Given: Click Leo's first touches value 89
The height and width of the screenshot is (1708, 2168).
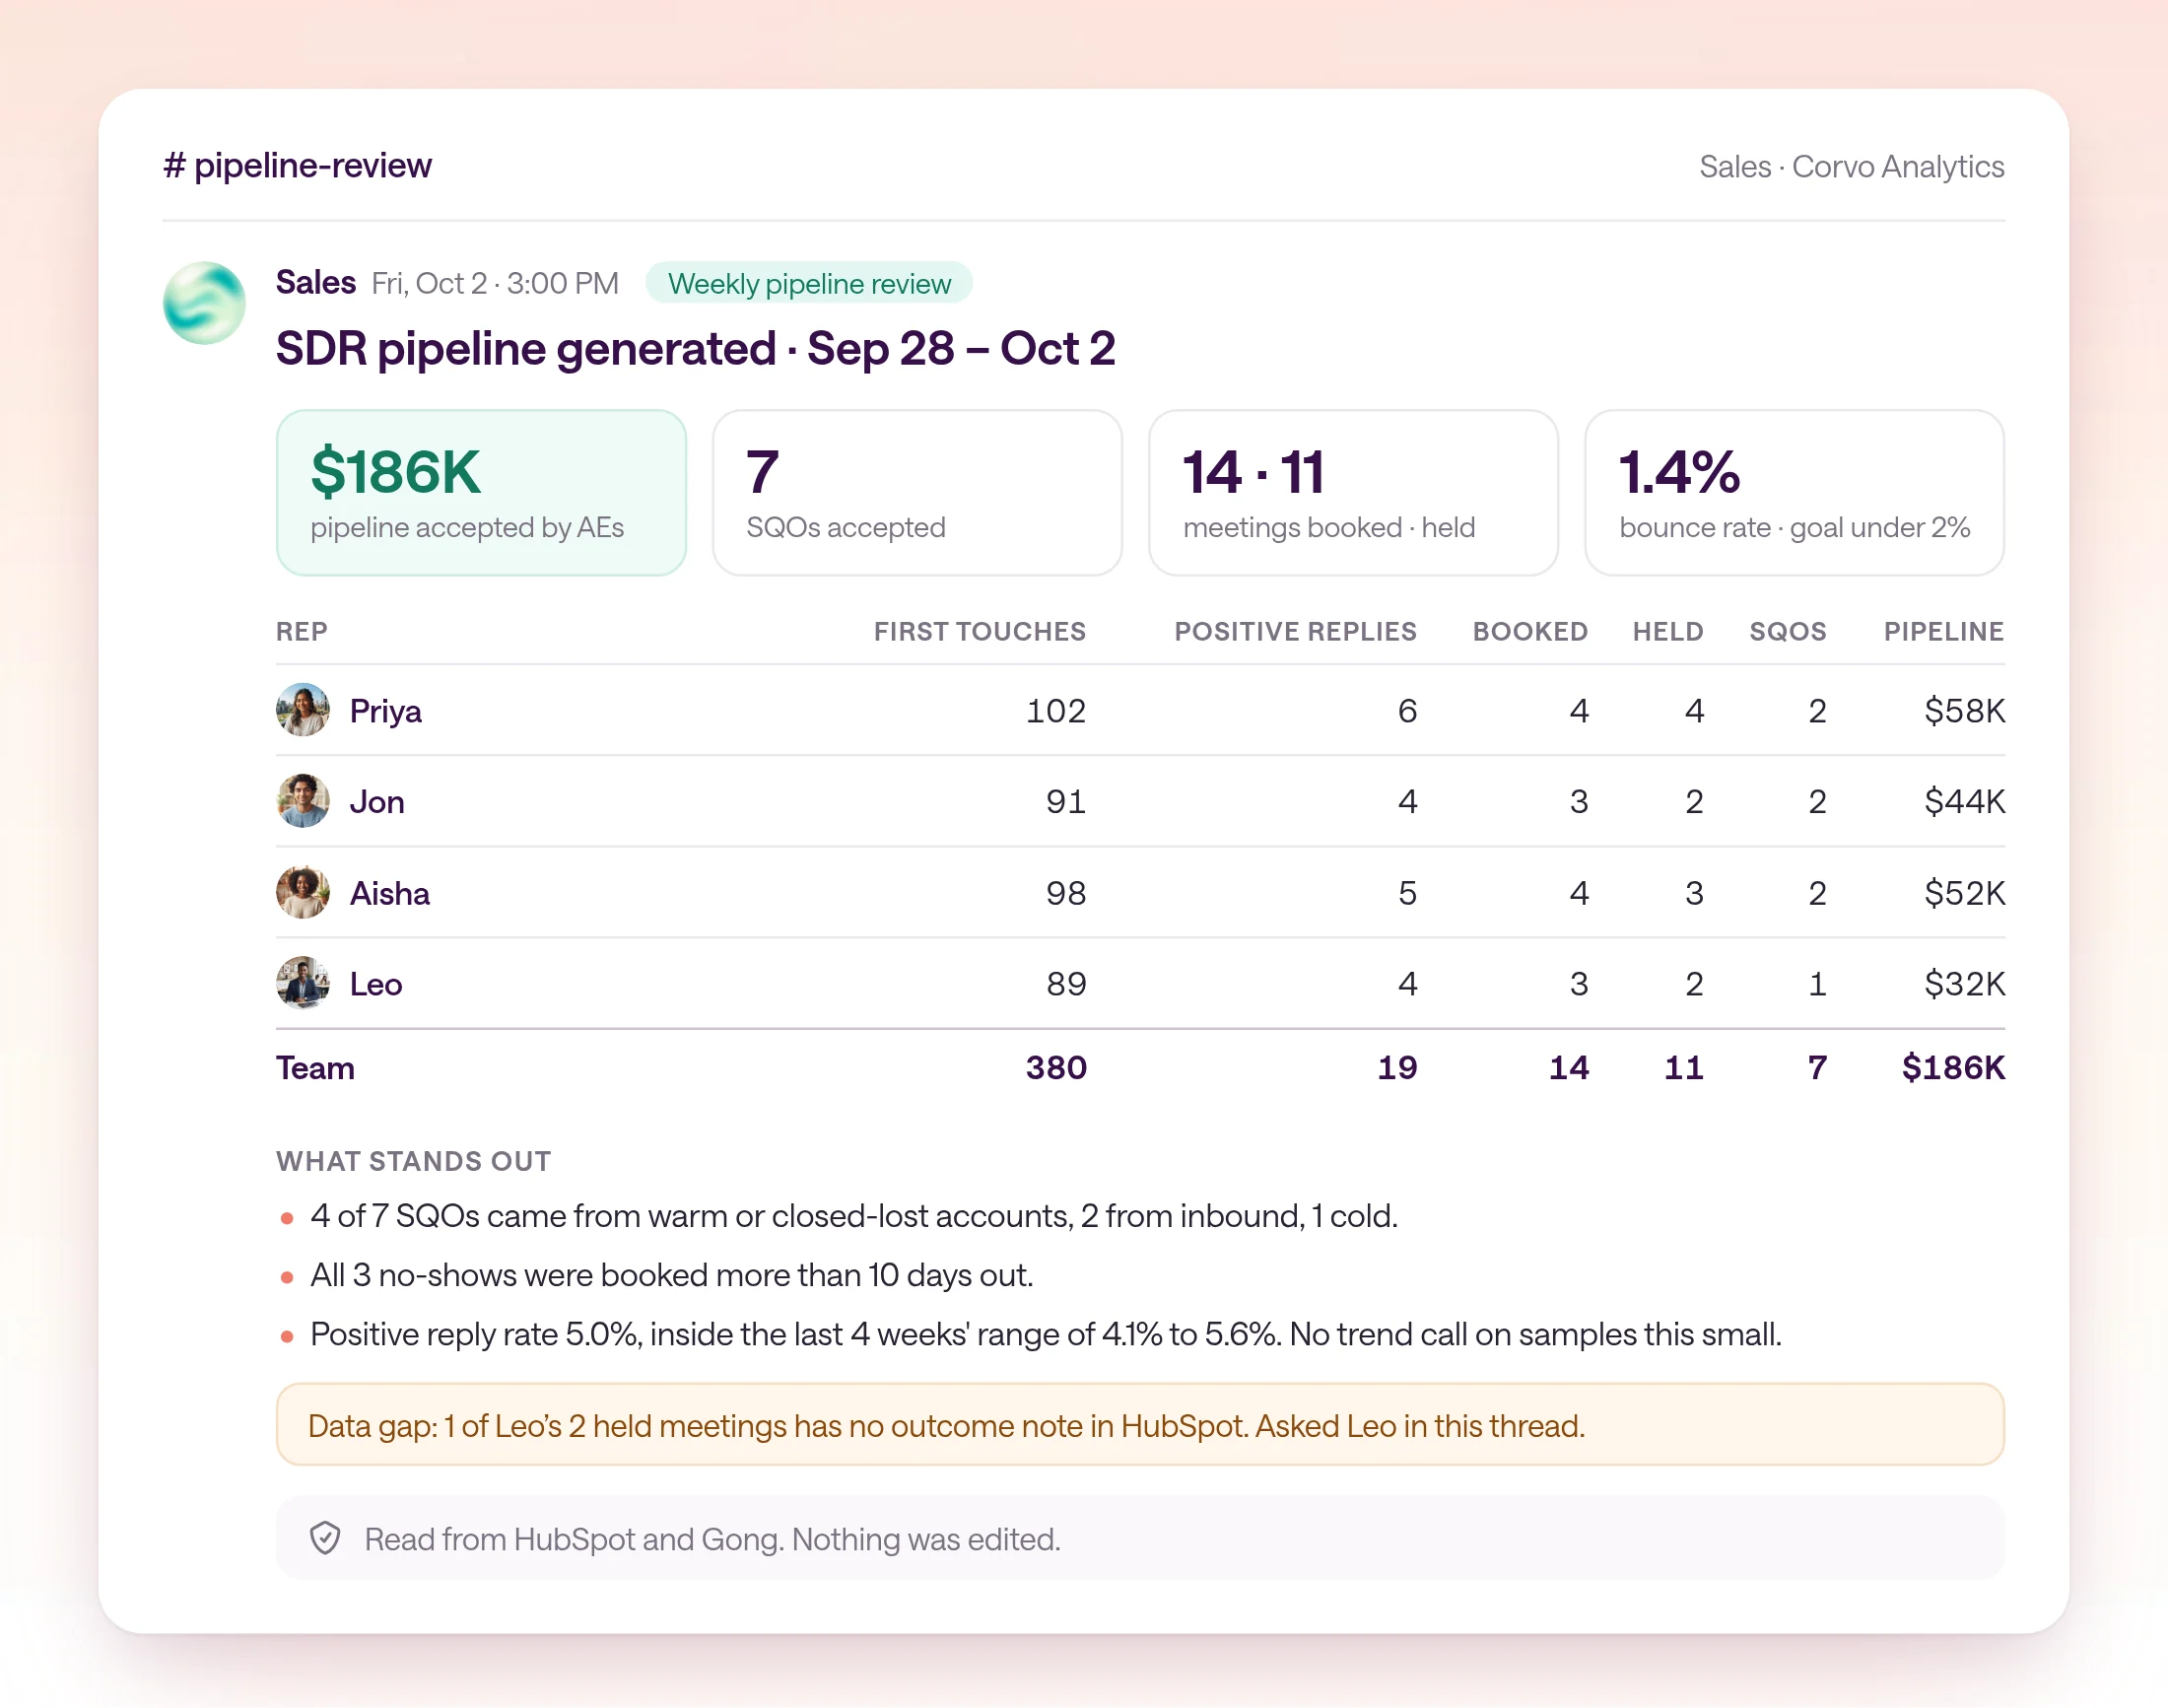Looking at the screenshot, I should coord(1066,984).
